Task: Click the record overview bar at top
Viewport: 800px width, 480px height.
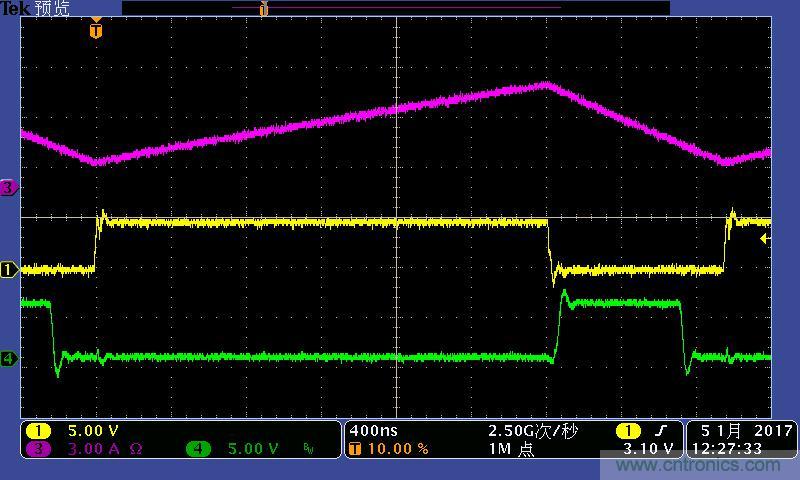Action: (x=395, y=8)
